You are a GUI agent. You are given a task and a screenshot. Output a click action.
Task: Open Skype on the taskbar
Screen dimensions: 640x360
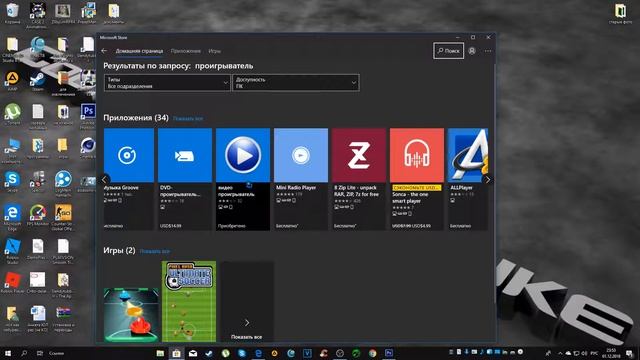(242, 353)
